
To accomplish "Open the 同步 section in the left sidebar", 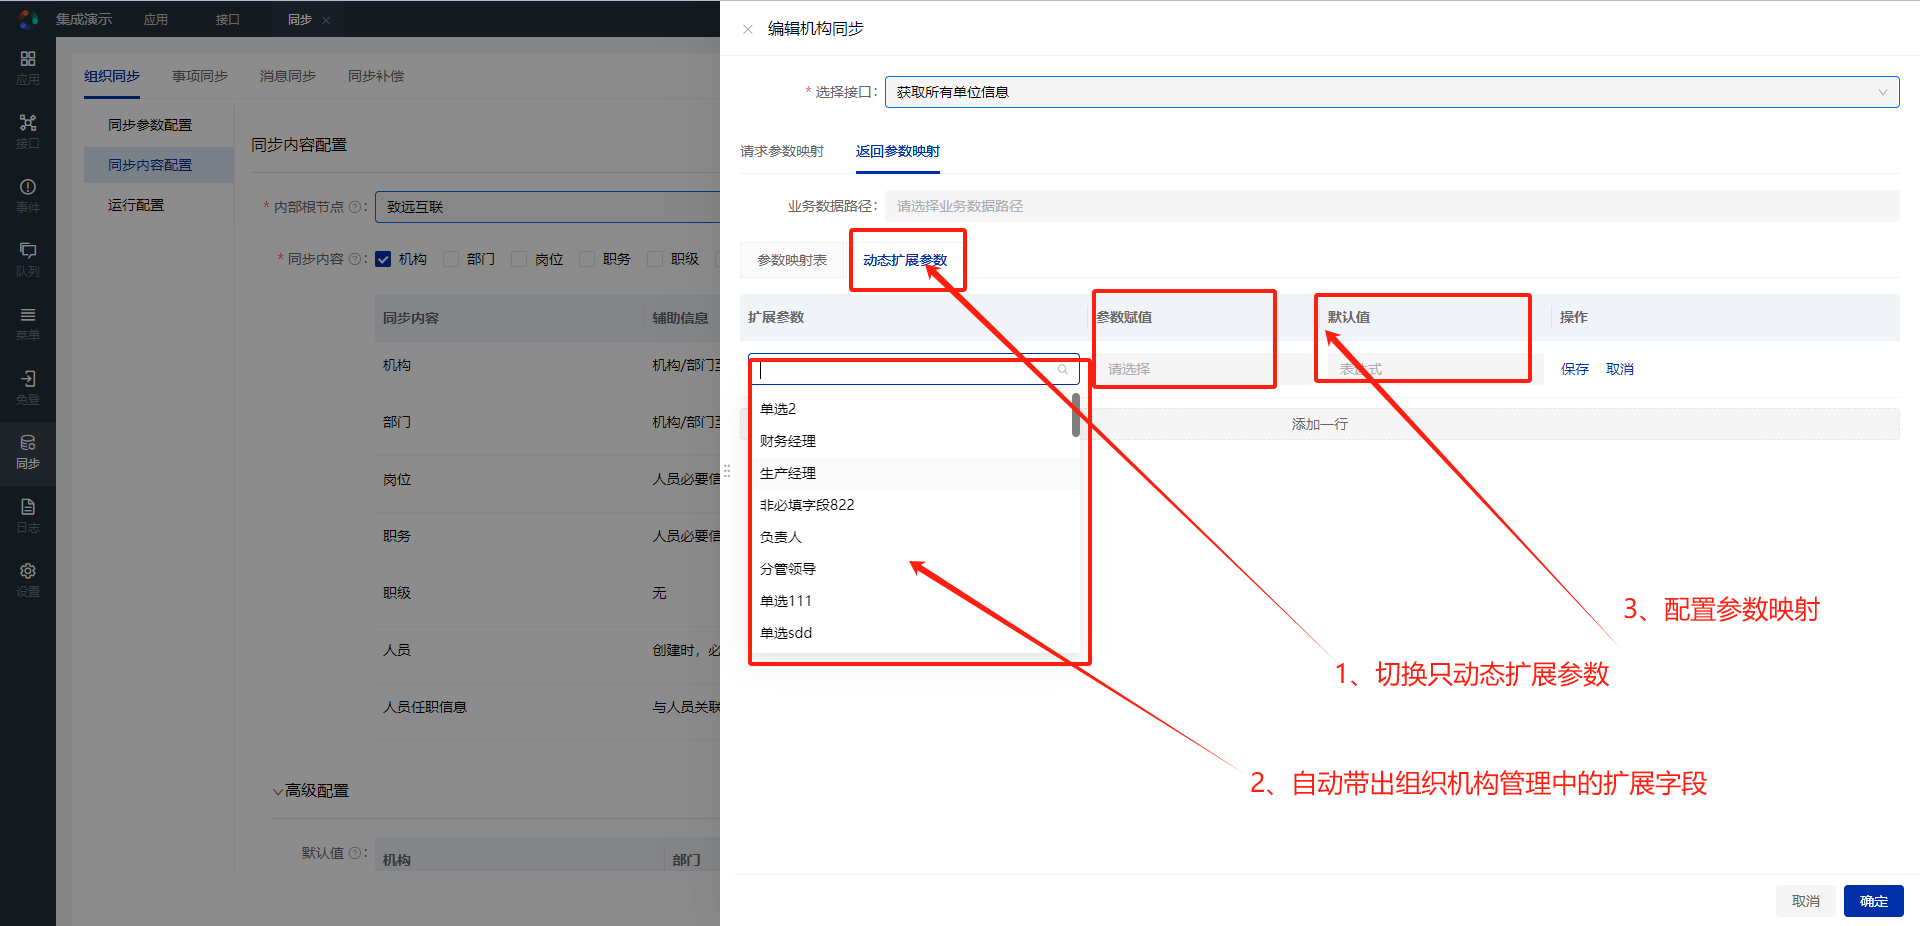I will (28, 452).
